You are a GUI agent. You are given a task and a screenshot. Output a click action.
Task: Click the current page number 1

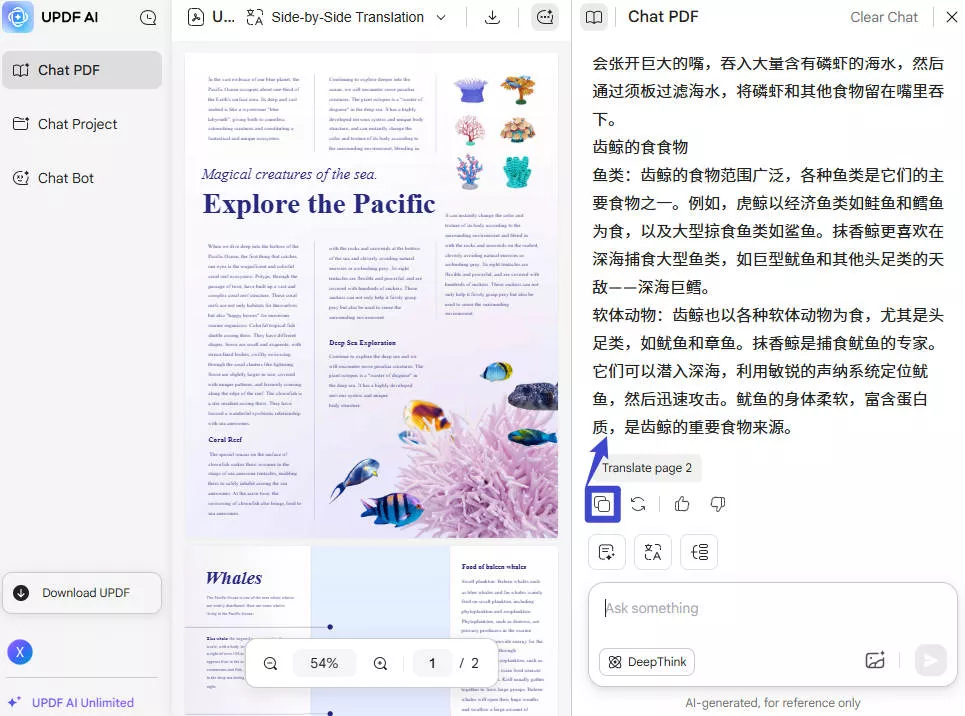coord(432,663)
